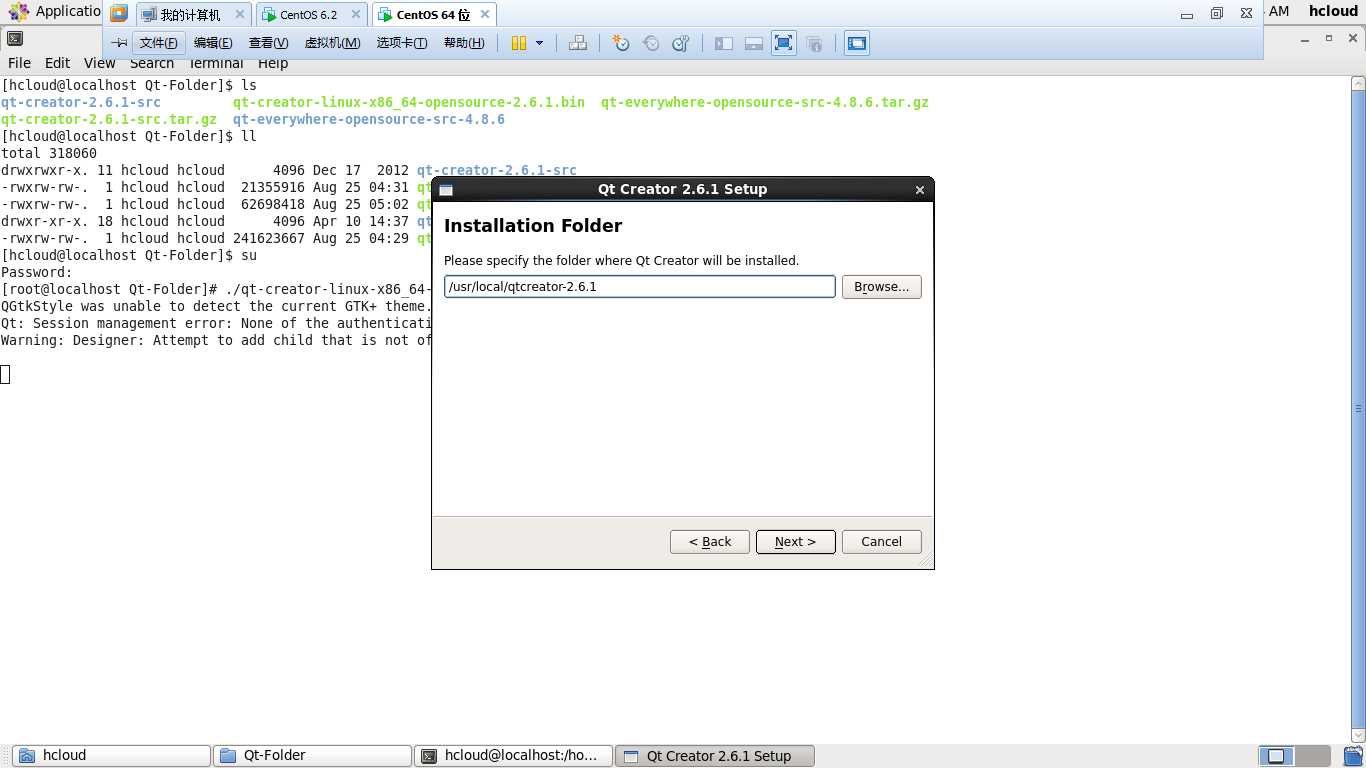Viewport: 1366px width, 768px height.
Task: Open the terminal File menu
Action: pos(19,63)
